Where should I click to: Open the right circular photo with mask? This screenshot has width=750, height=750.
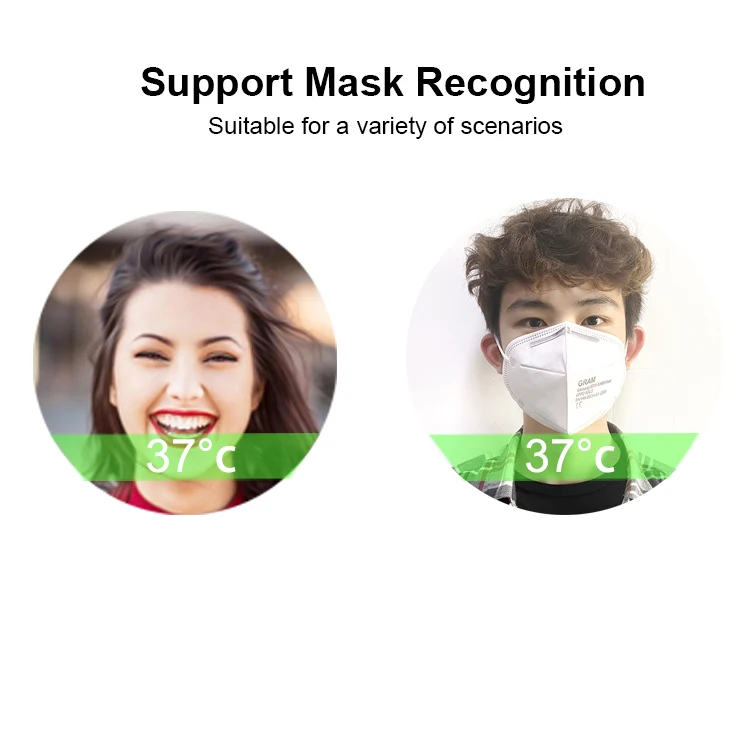565,357
